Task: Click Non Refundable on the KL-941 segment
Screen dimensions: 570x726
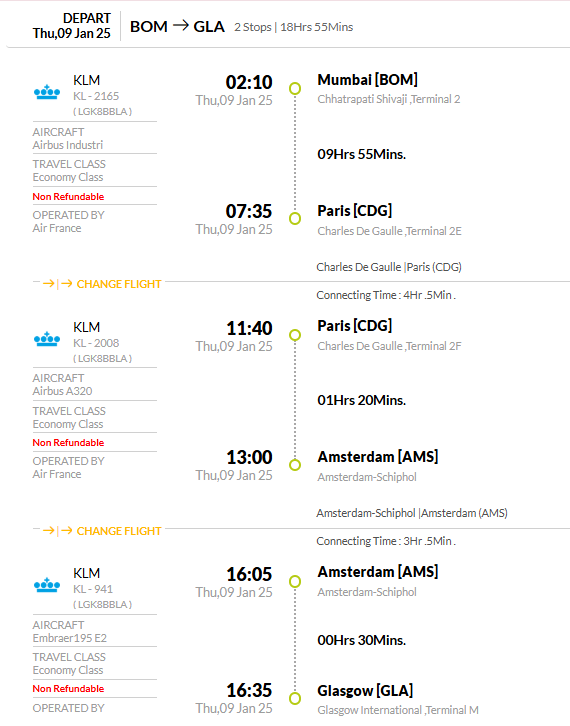Action: coord(68,688)
